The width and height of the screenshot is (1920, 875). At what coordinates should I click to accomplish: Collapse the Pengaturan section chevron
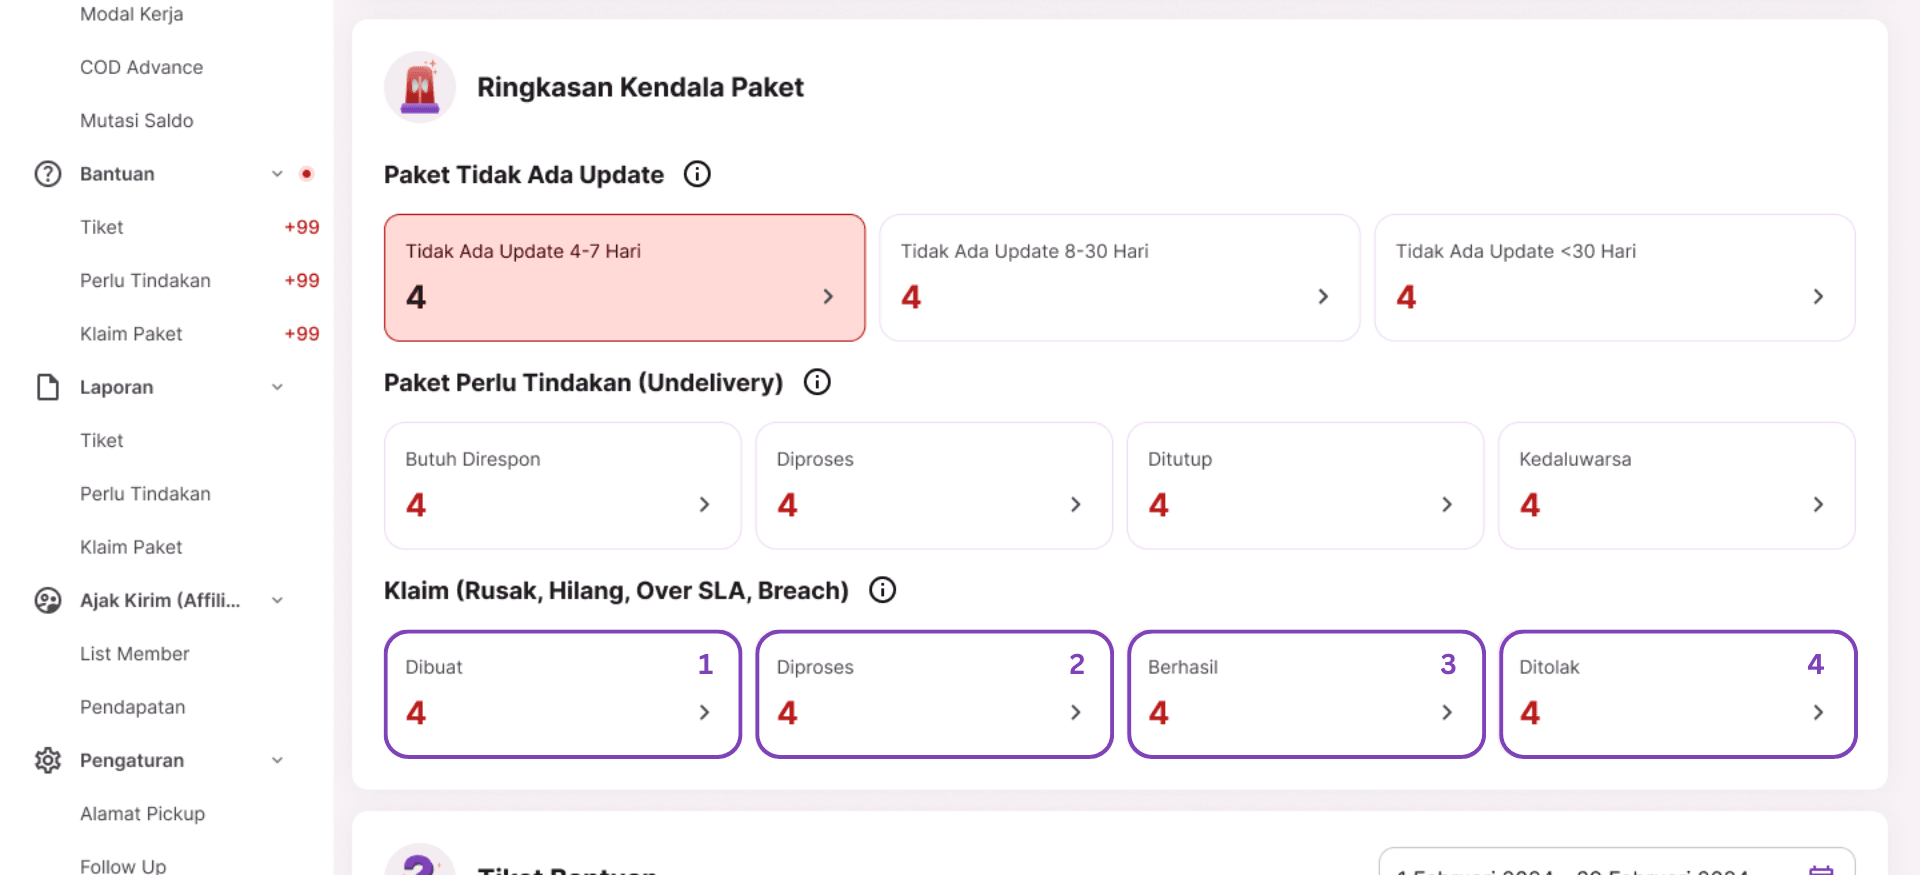(x=277, y=760)
